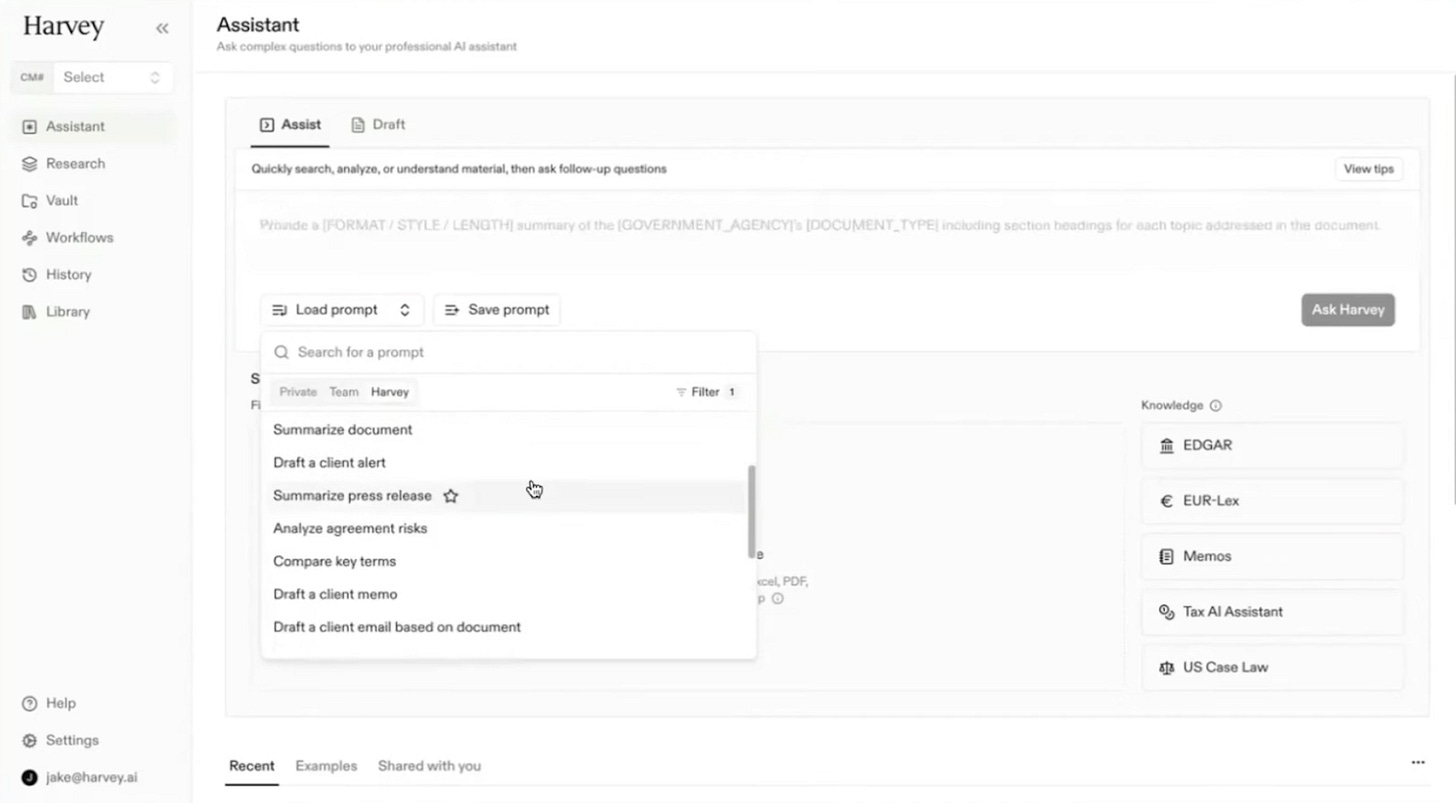The image size is (1456, 803).
Task: Click the prompt list scrollbar
Action: coord(751,511)
